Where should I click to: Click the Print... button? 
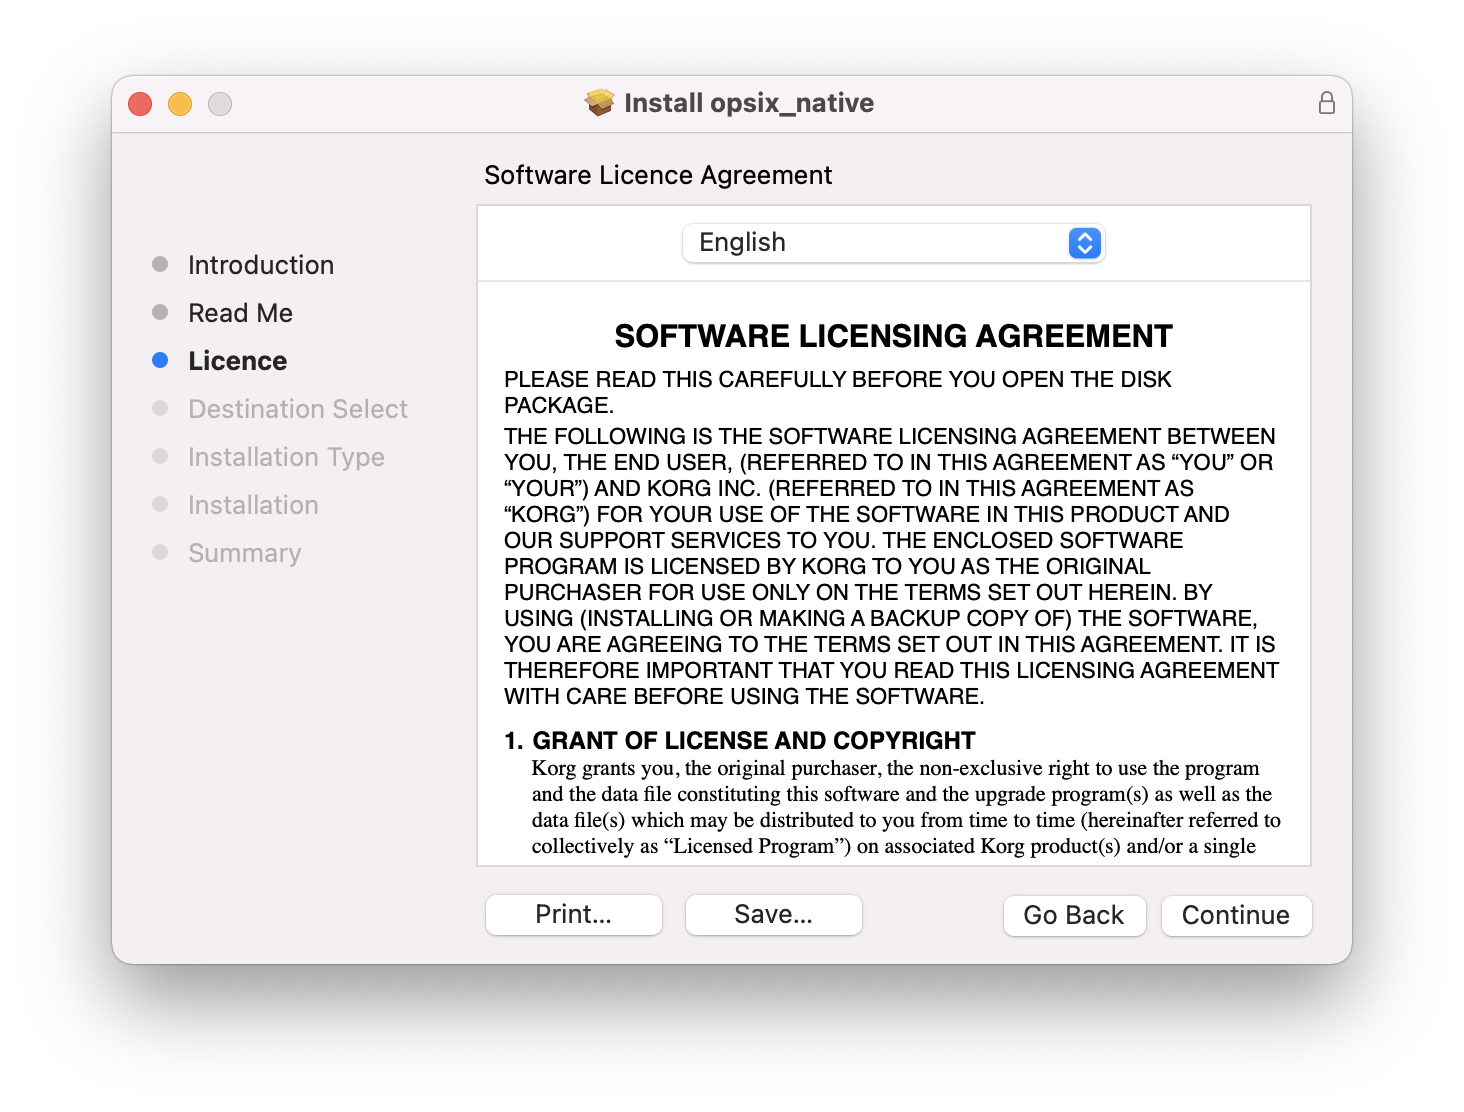574,914
